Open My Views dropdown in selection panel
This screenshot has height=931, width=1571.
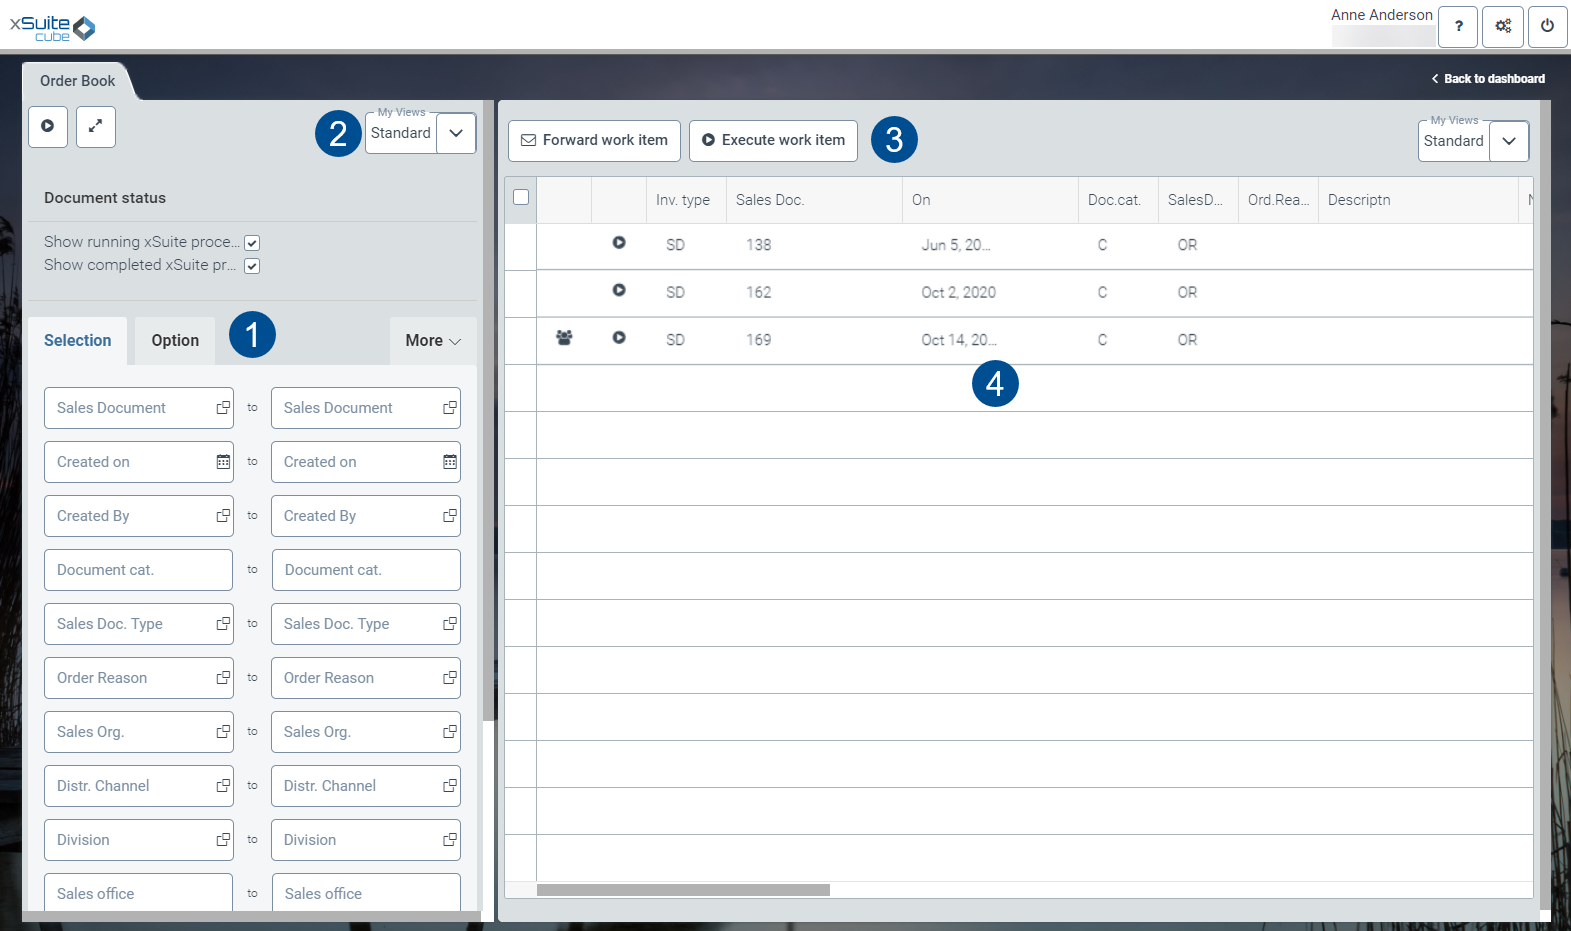pos(456,133)
